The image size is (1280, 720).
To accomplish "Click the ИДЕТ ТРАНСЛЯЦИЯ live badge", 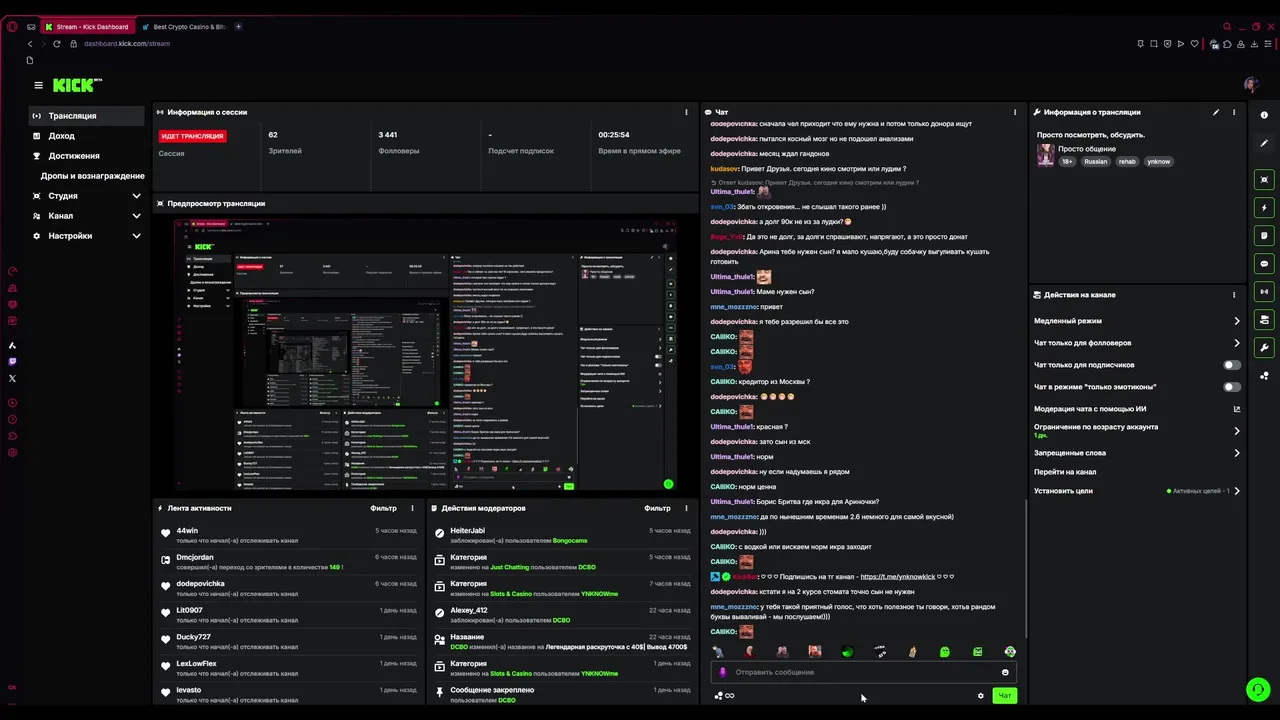I will click(x=192, y=136).
